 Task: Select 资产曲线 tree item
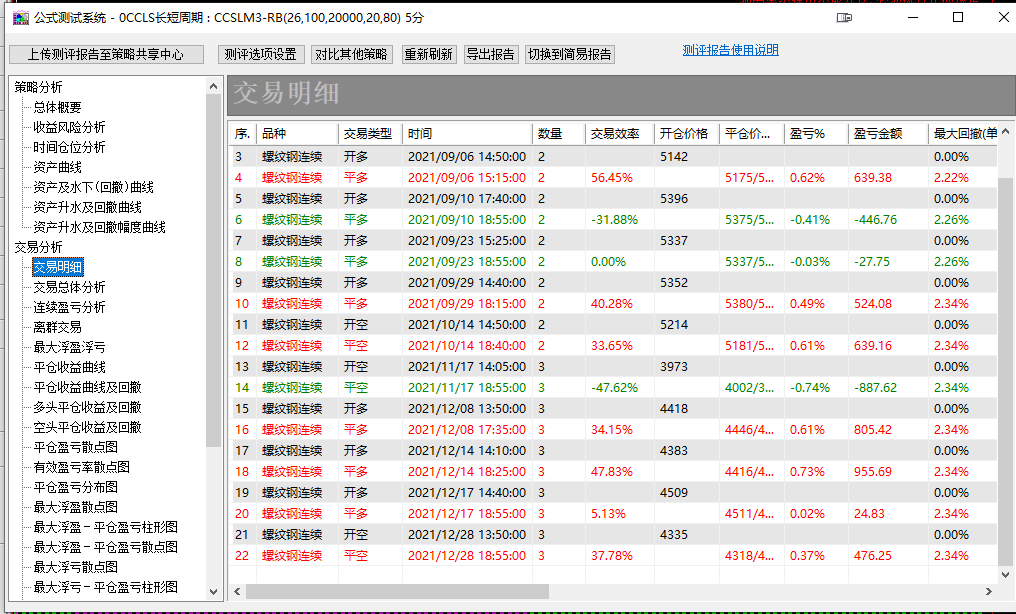point(57,167)
